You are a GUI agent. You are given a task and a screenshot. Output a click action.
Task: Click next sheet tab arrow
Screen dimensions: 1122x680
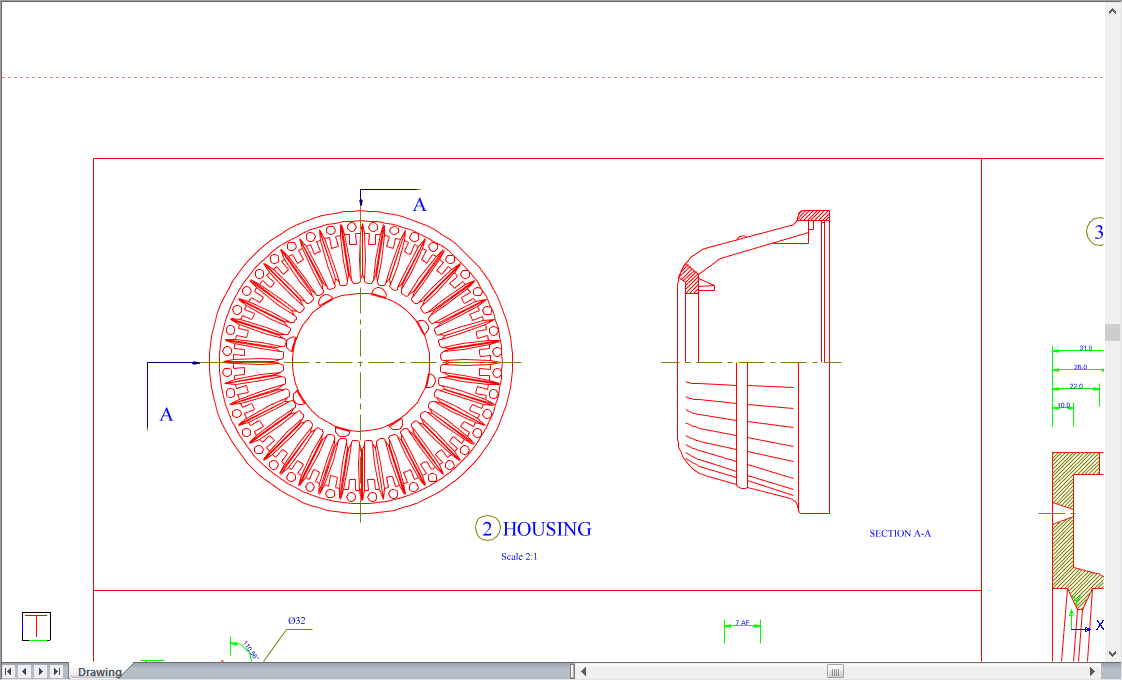(x=41, y=671)
